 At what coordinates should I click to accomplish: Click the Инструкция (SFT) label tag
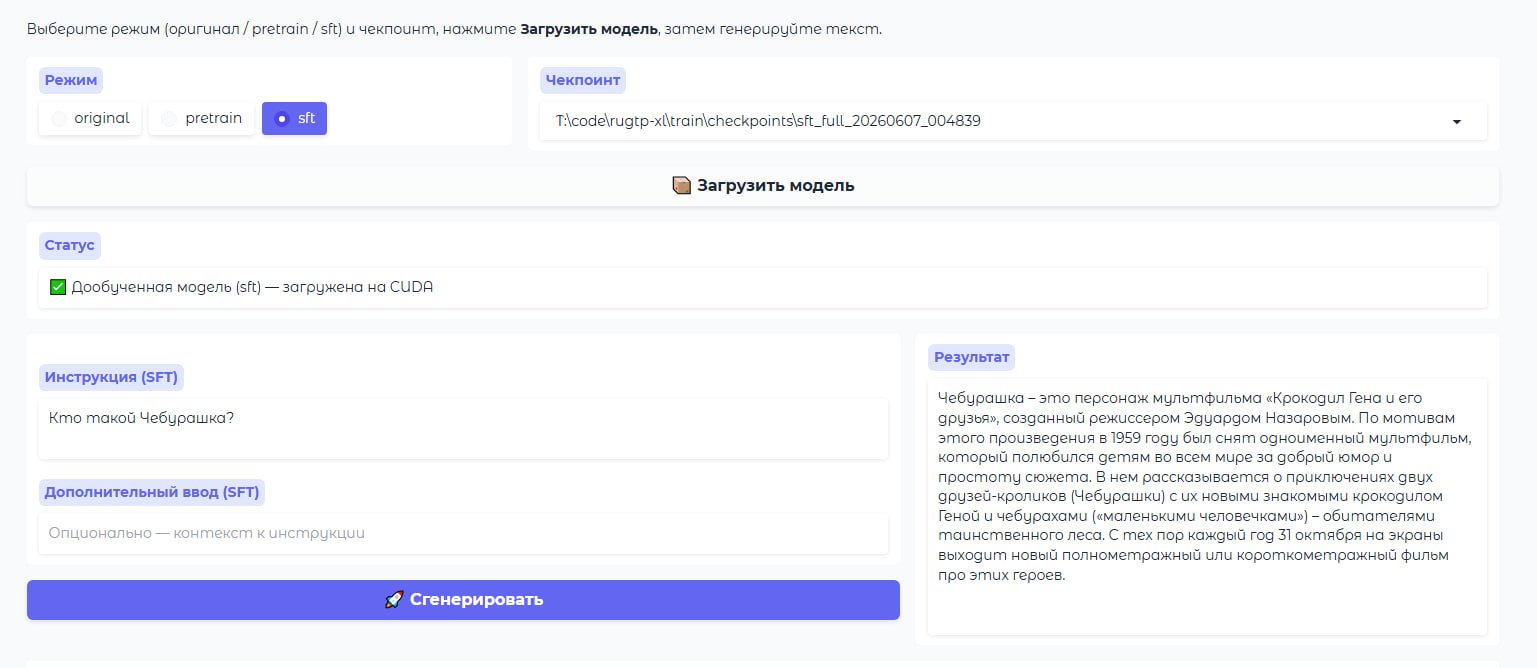click(111, 377)
